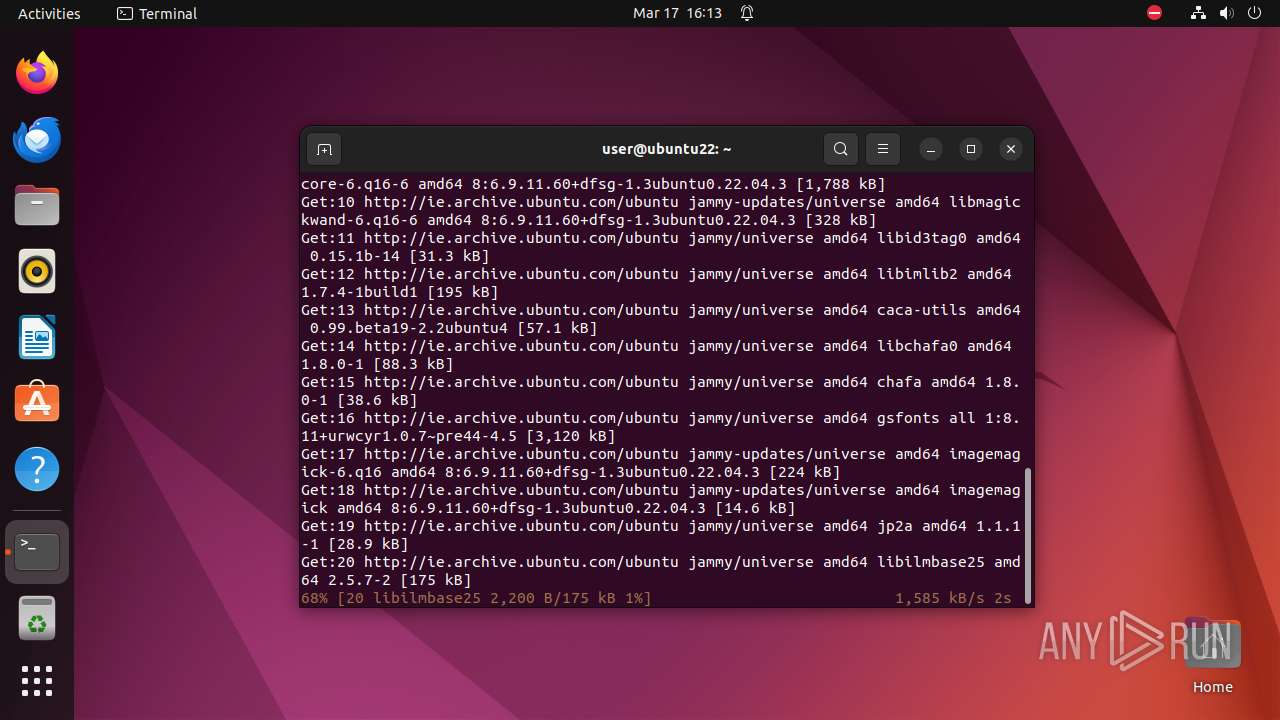Click the Get:17 imagemagick-6.q16 line
This screenshot has width=1280, height=720.
(x=661, y=463)
